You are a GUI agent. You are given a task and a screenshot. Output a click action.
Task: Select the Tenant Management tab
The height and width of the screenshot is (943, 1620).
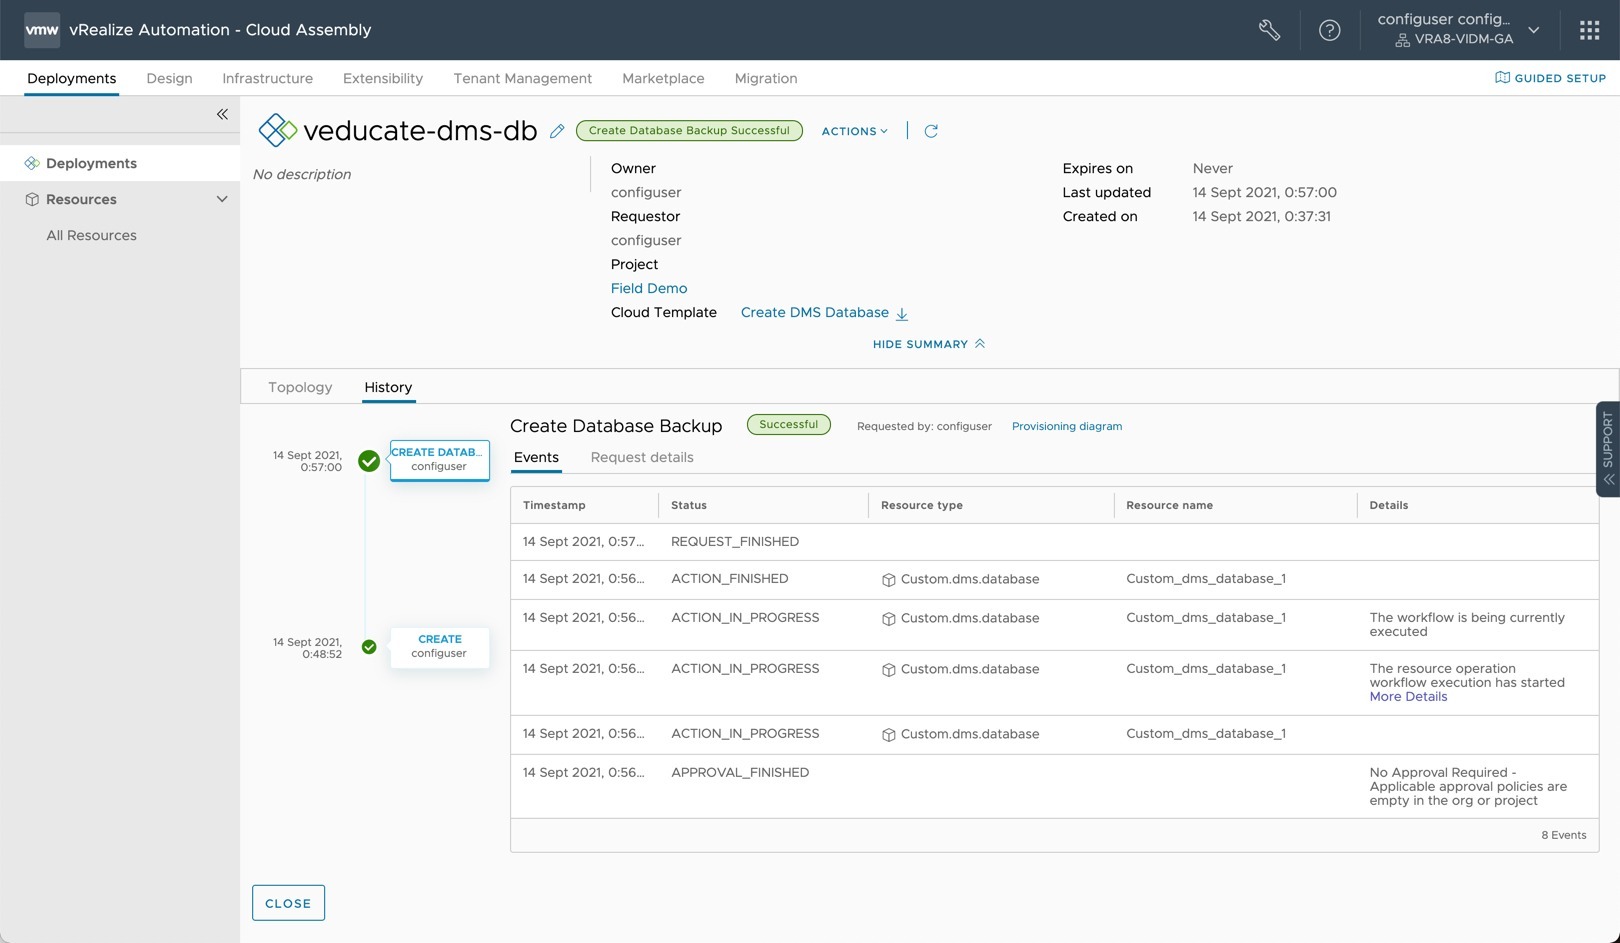coord(522,78)
